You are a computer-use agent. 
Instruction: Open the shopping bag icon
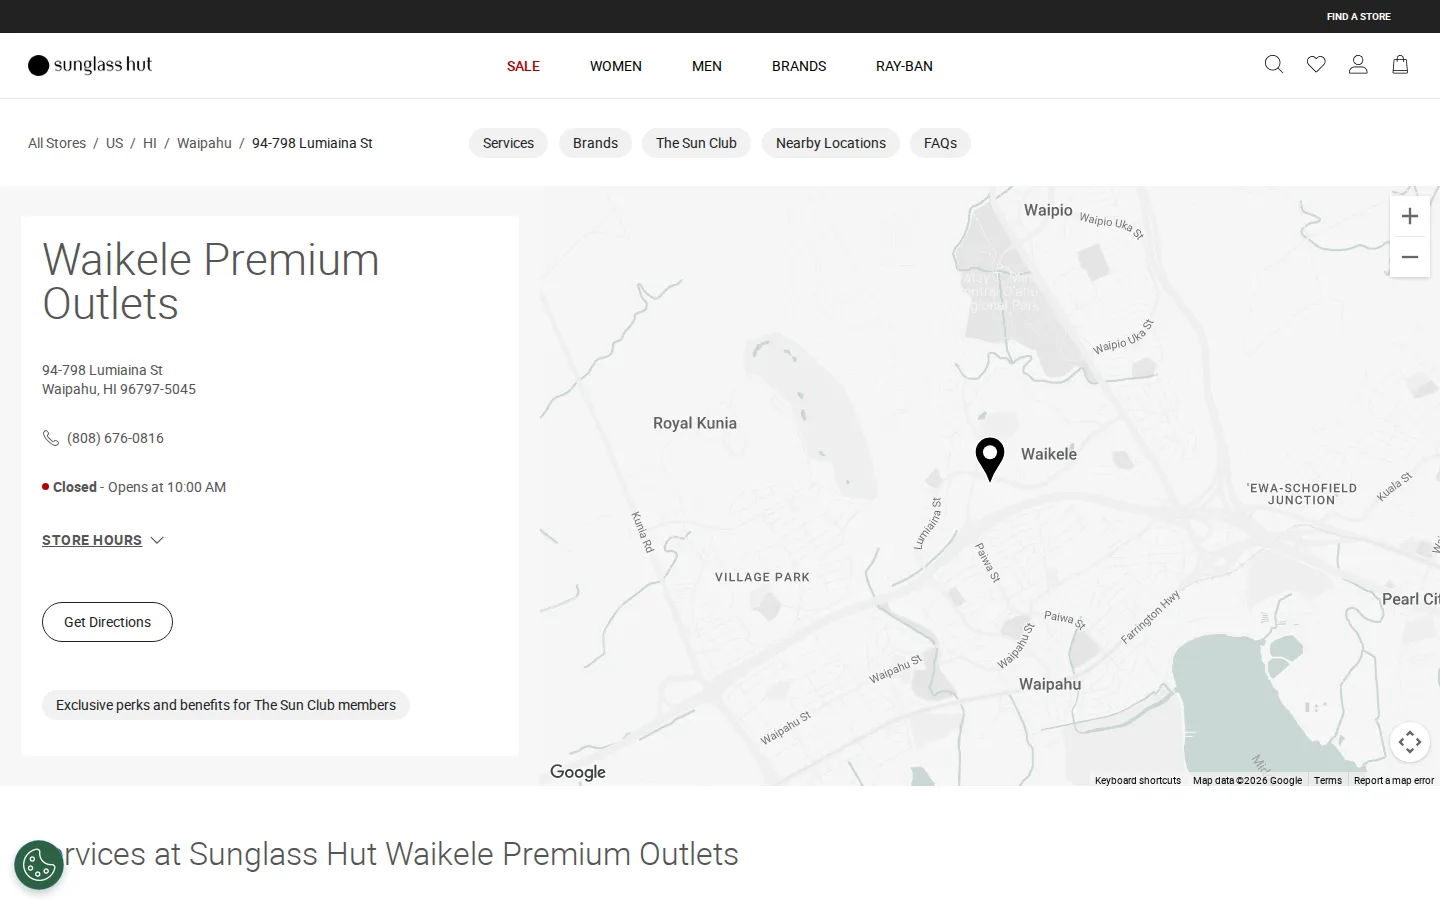pos(1400,65)
